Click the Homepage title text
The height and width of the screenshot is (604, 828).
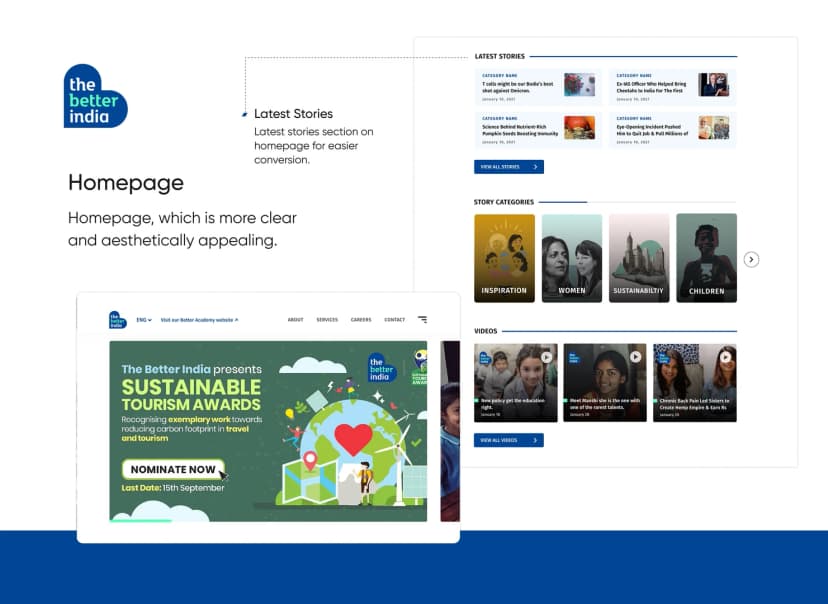[x=126, y=183]
